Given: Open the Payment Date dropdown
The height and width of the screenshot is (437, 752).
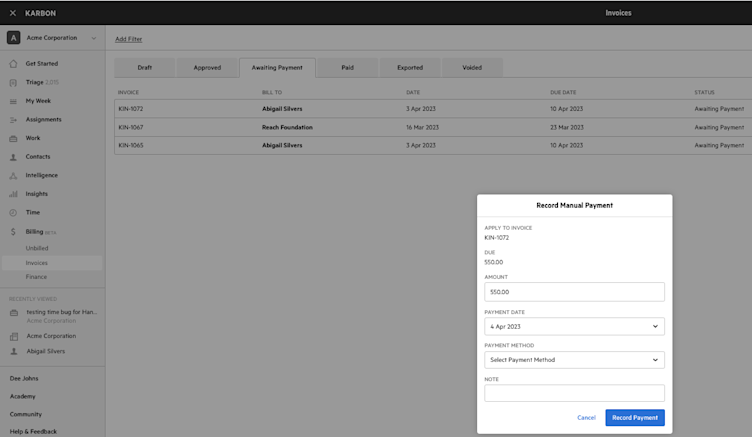Looking at the screenshot, I should click(575, 327).
